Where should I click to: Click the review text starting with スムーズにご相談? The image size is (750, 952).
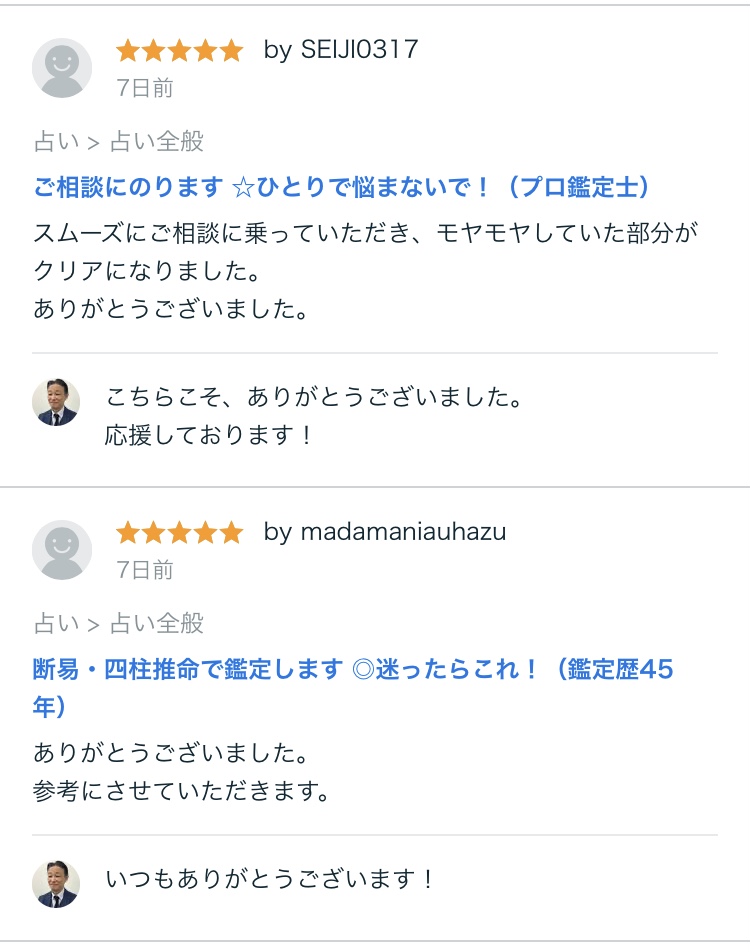(365, 235)
